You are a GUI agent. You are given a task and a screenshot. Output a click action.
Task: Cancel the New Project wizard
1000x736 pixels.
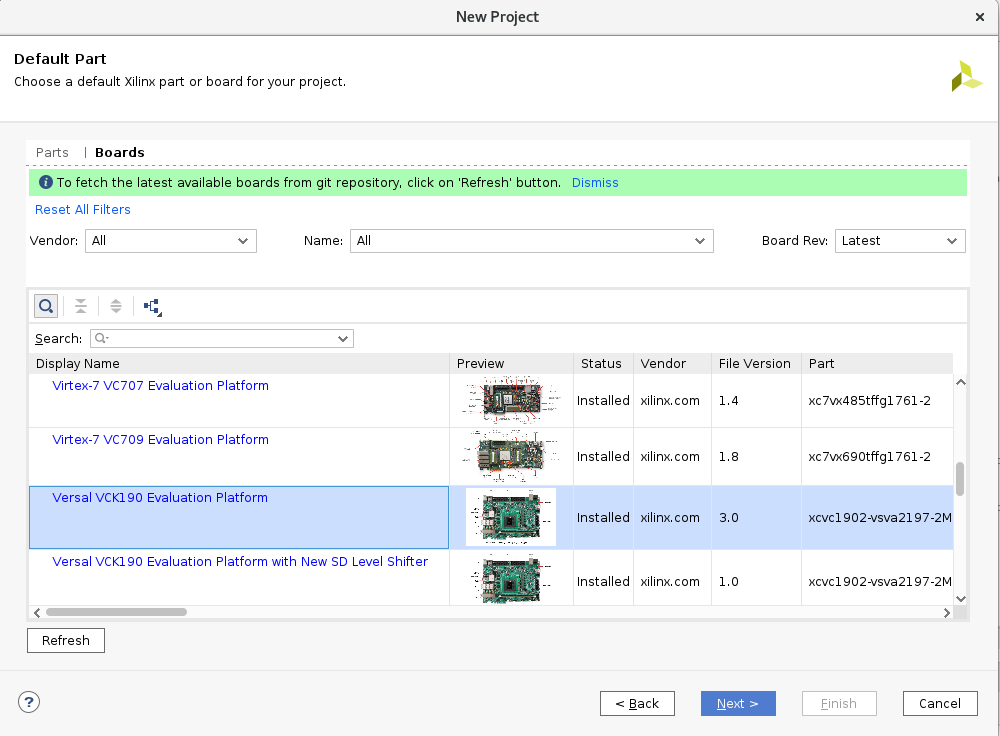[x=940, y=703]
